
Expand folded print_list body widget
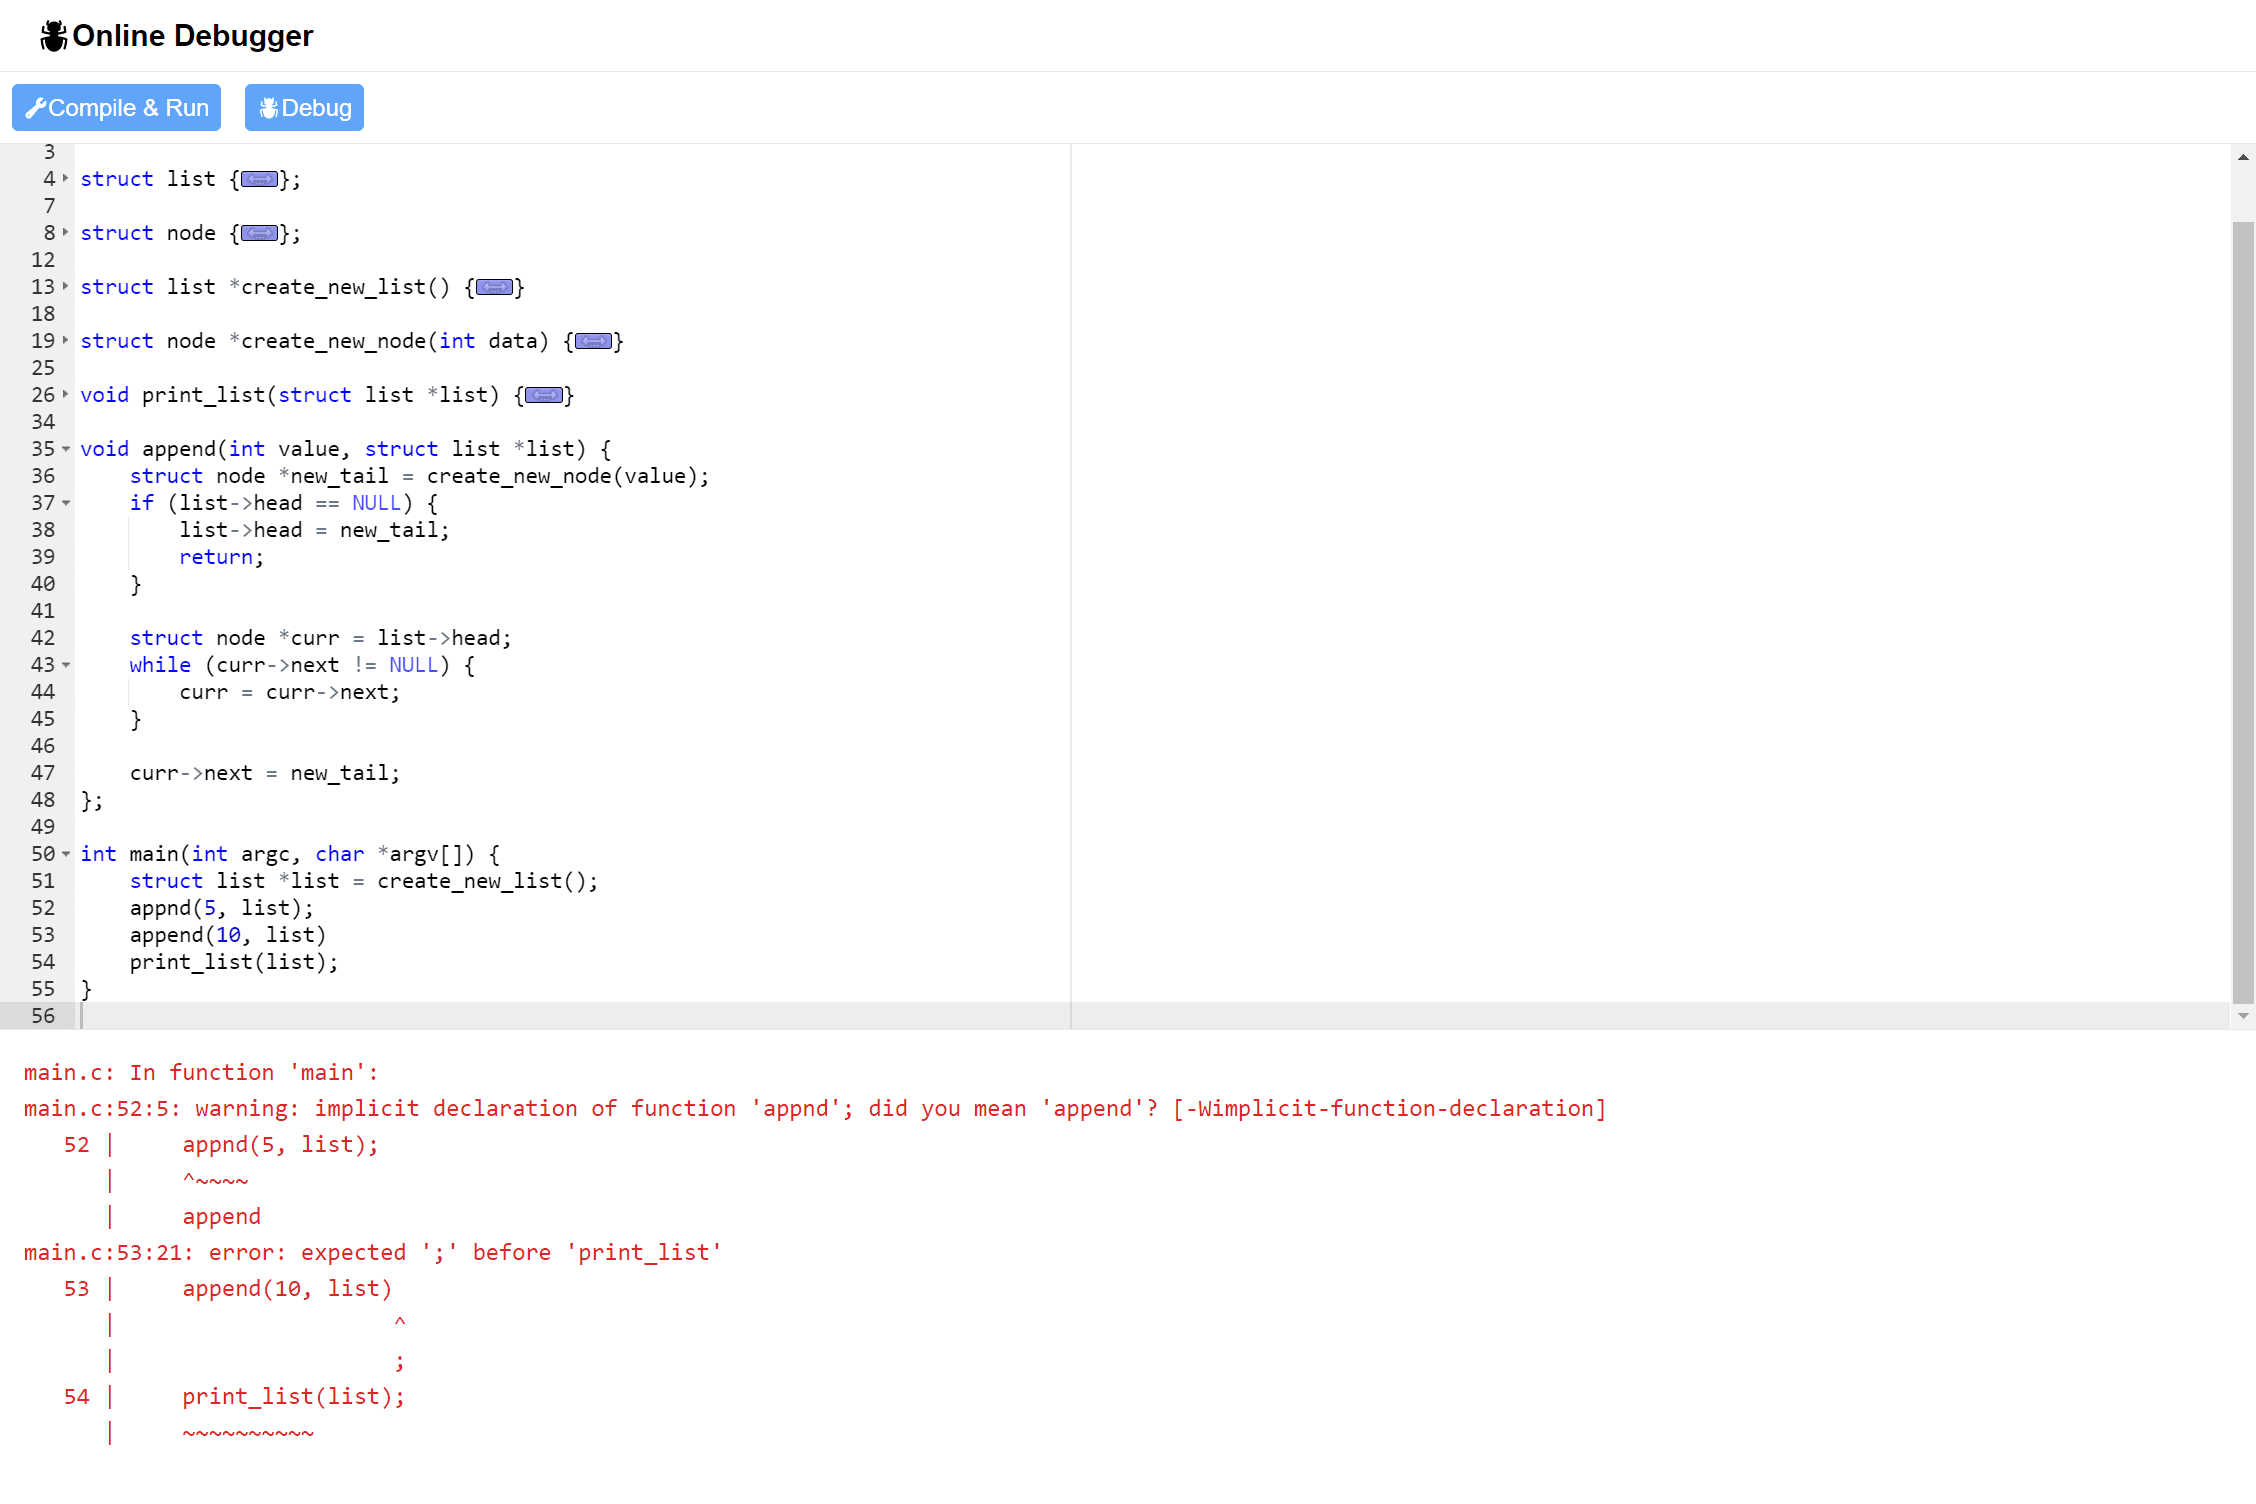coord(544,395)
